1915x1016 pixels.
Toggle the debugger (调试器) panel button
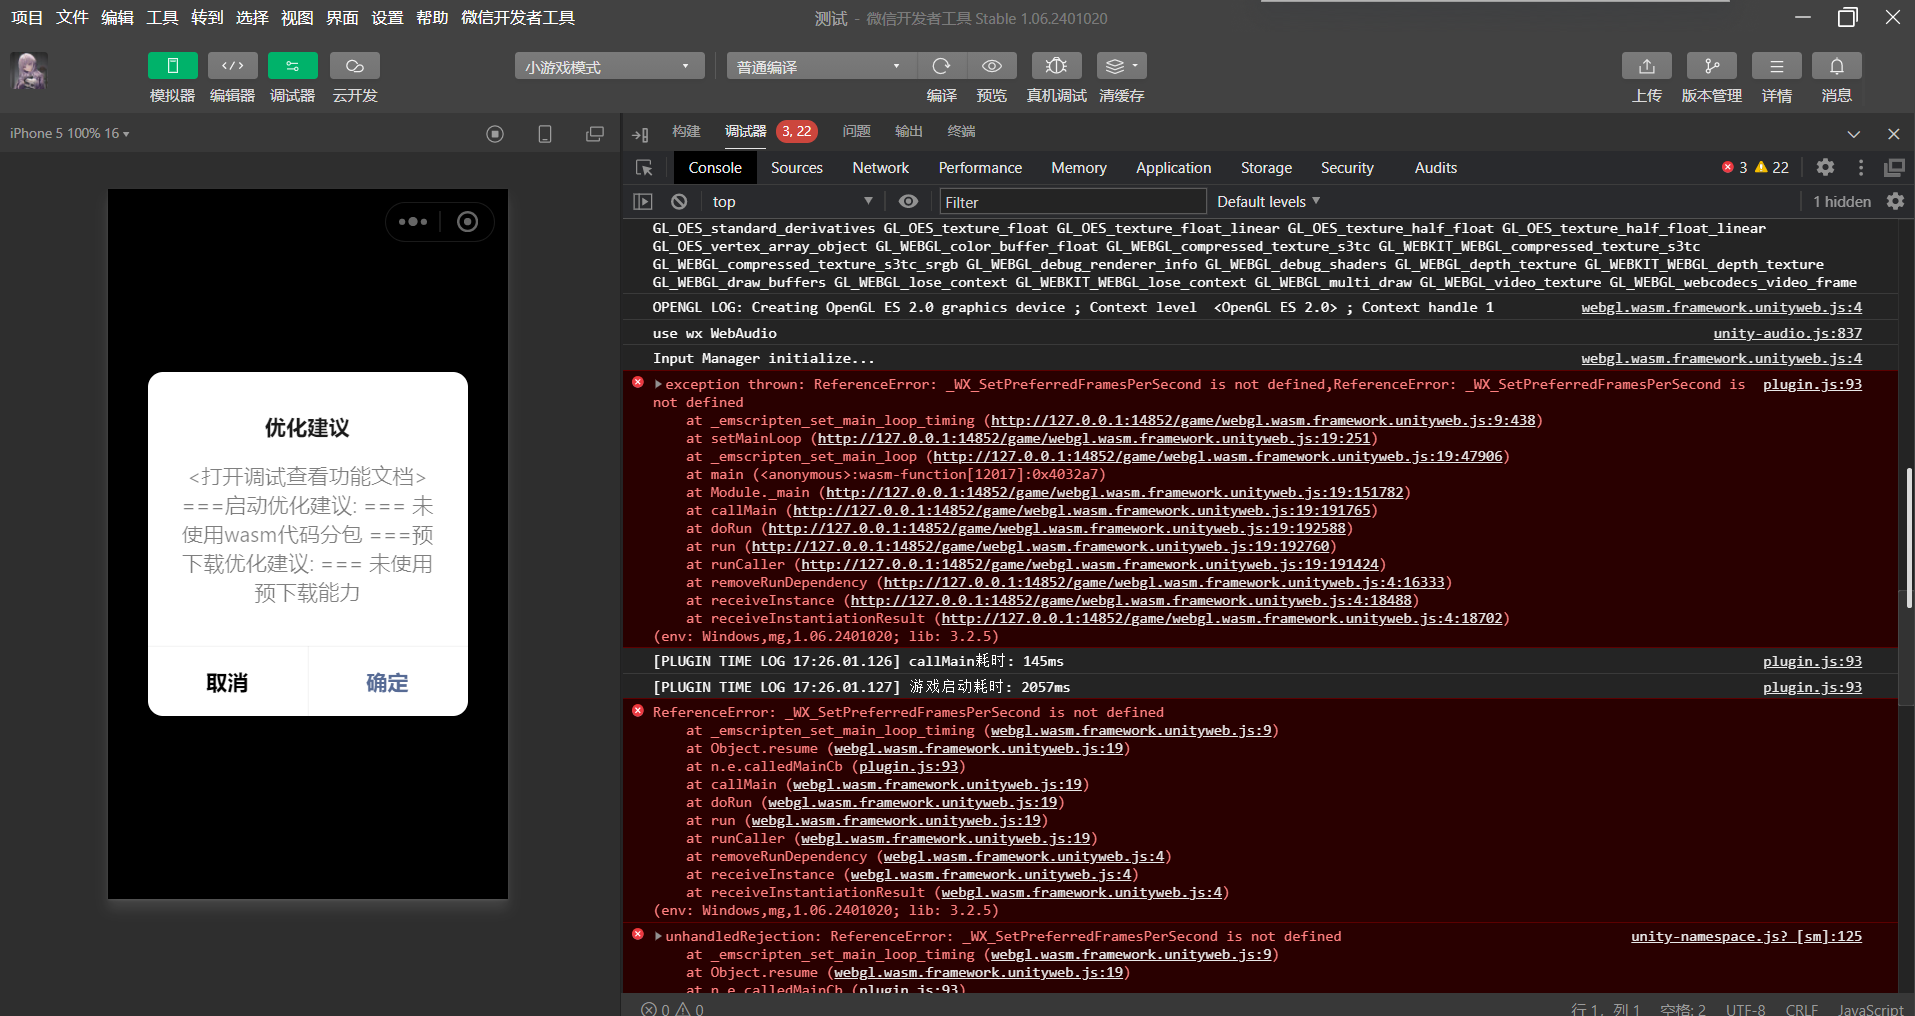(x=292, y=66)
